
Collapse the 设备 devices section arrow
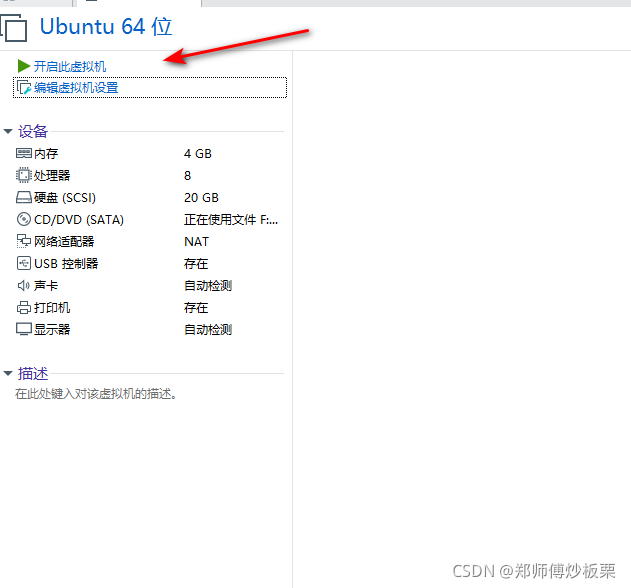pos(8,131)
